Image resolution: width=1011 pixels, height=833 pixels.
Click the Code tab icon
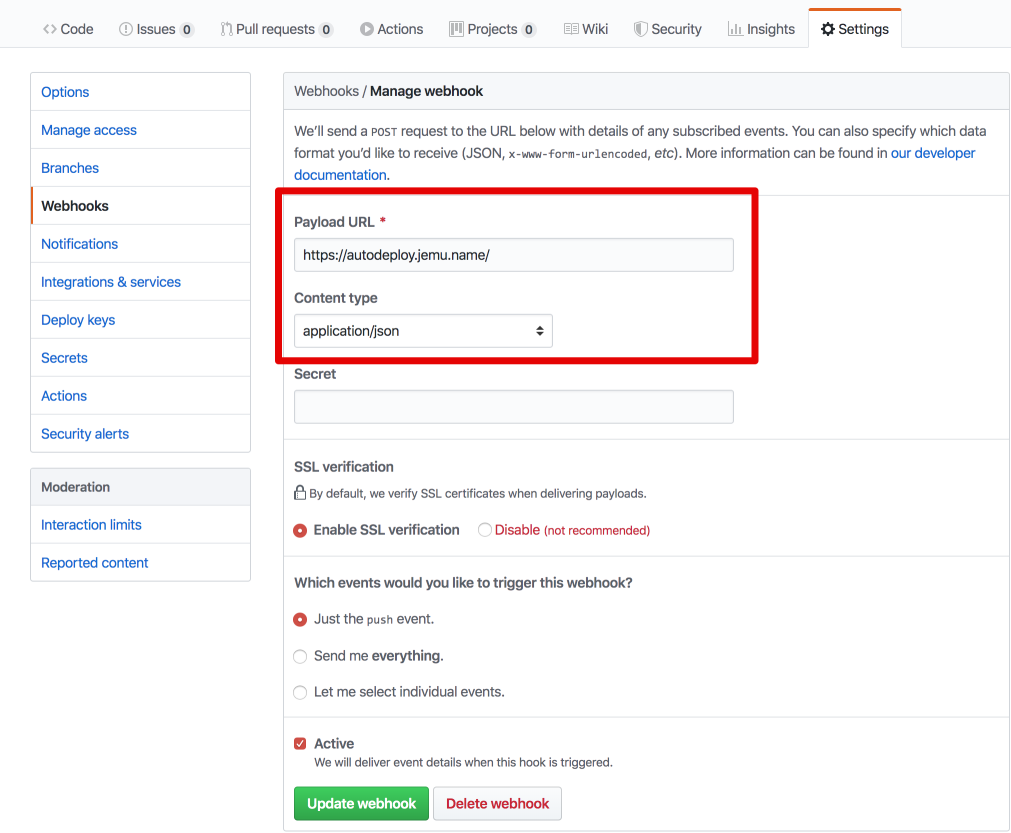pos(49,28)
